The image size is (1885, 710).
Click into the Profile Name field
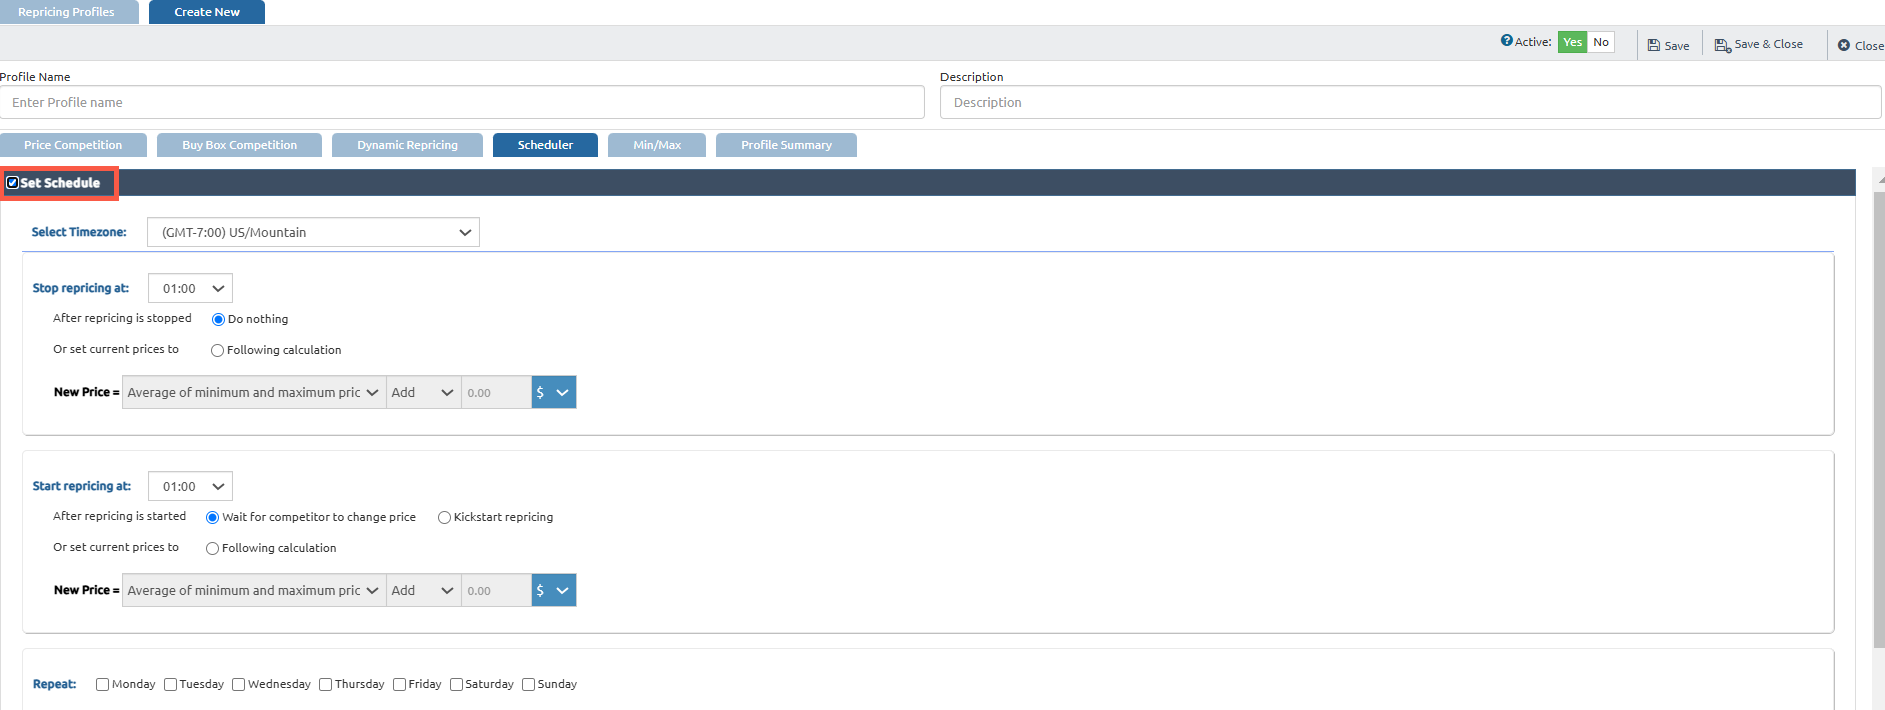(462, 102)
